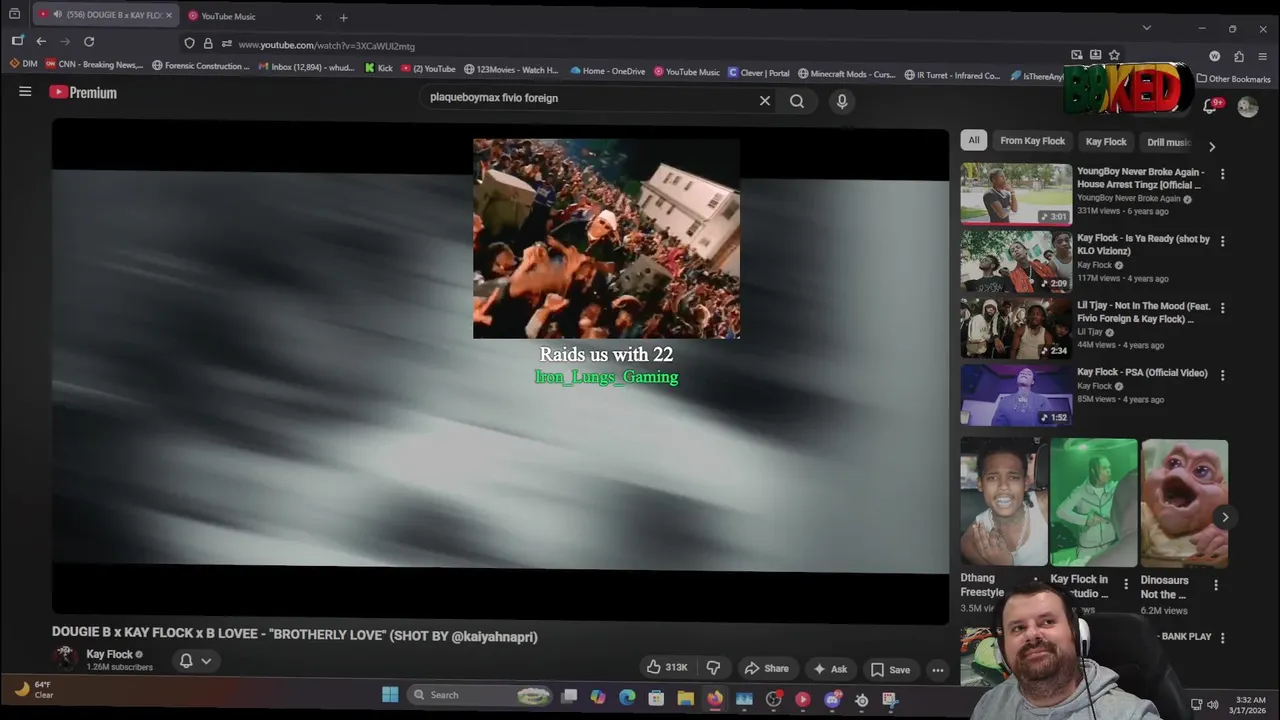Open Kay Flock in studio short
This screenshot has width=1280, height=720.
pyautogui.click(x=1093, y=502)
